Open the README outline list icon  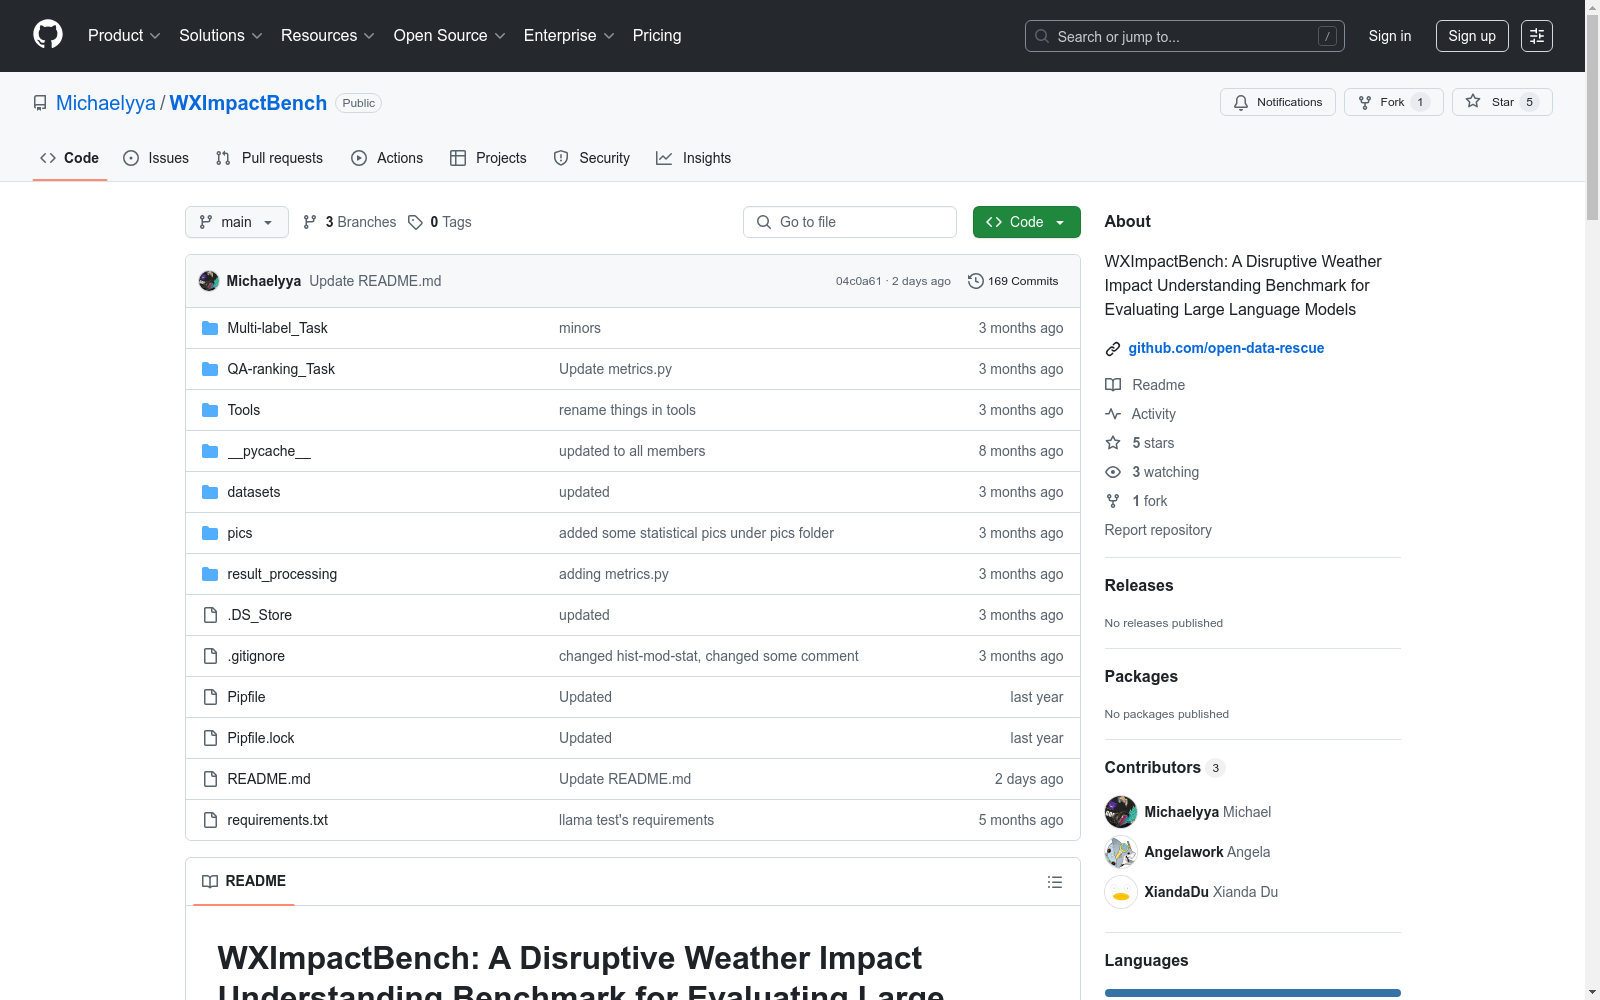1055,882
